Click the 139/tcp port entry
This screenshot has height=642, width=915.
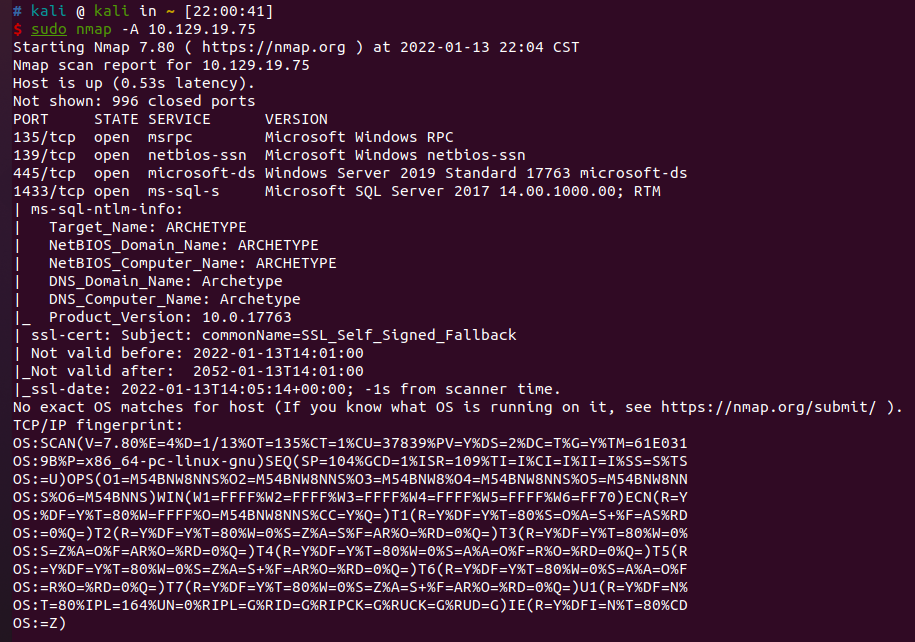(44, 155)
